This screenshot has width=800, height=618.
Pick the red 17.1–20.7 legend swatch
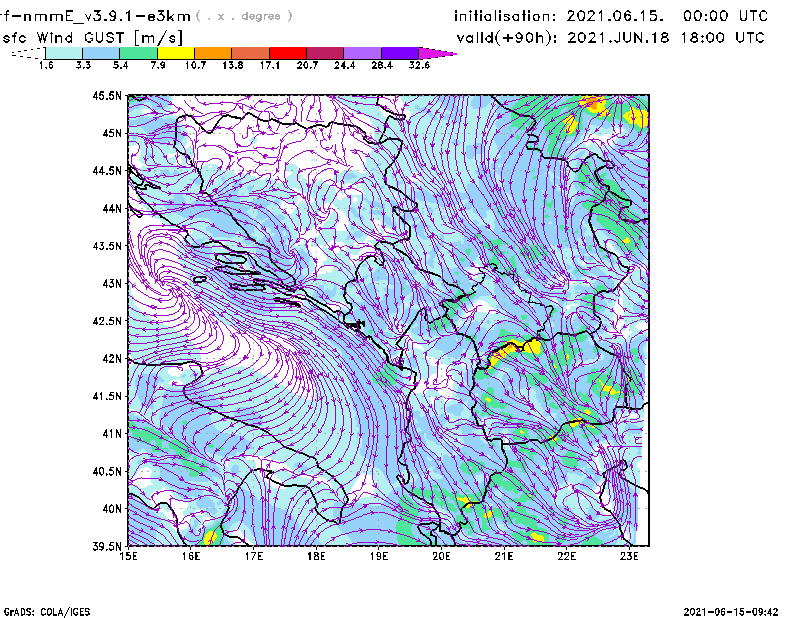(288, 53)
